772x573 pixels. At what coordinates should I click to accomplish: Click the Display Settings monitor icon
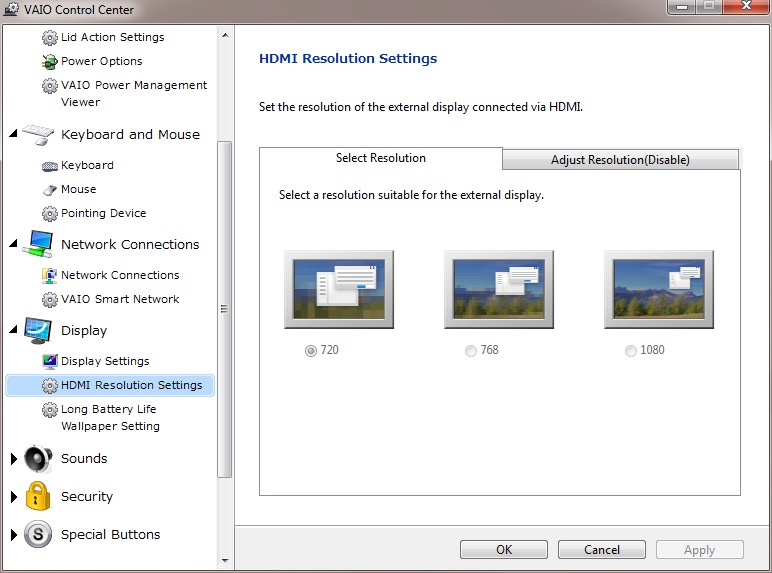coord(50,361)
